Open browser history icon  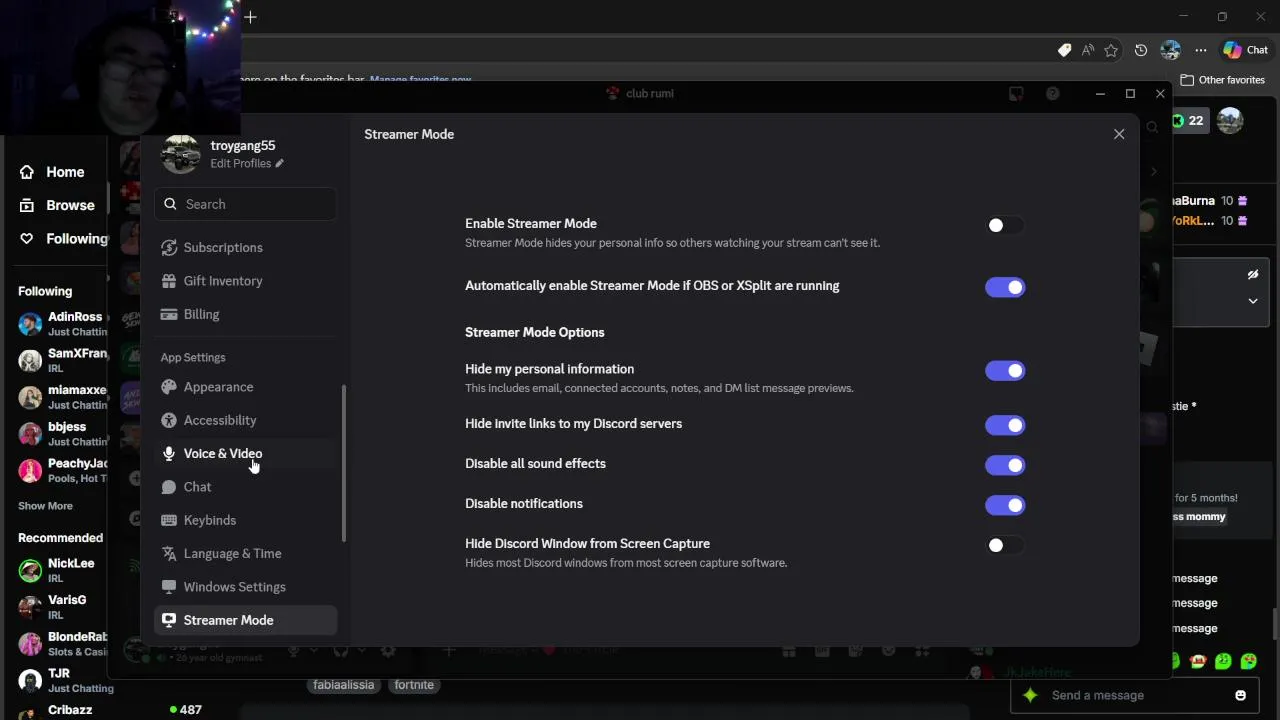pos(1141,50)
